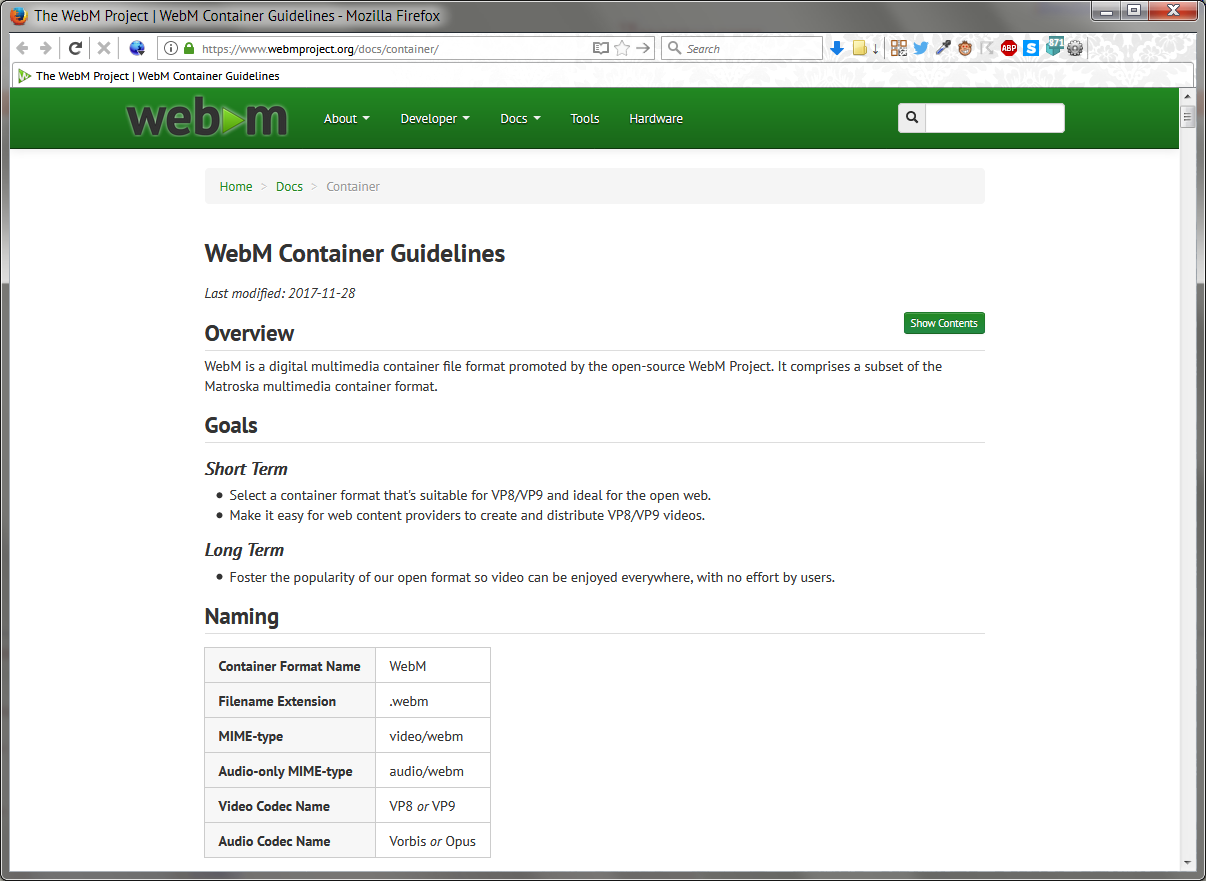
Task: Go to Docs in the breadcrumb
Action: click(289, 186)
